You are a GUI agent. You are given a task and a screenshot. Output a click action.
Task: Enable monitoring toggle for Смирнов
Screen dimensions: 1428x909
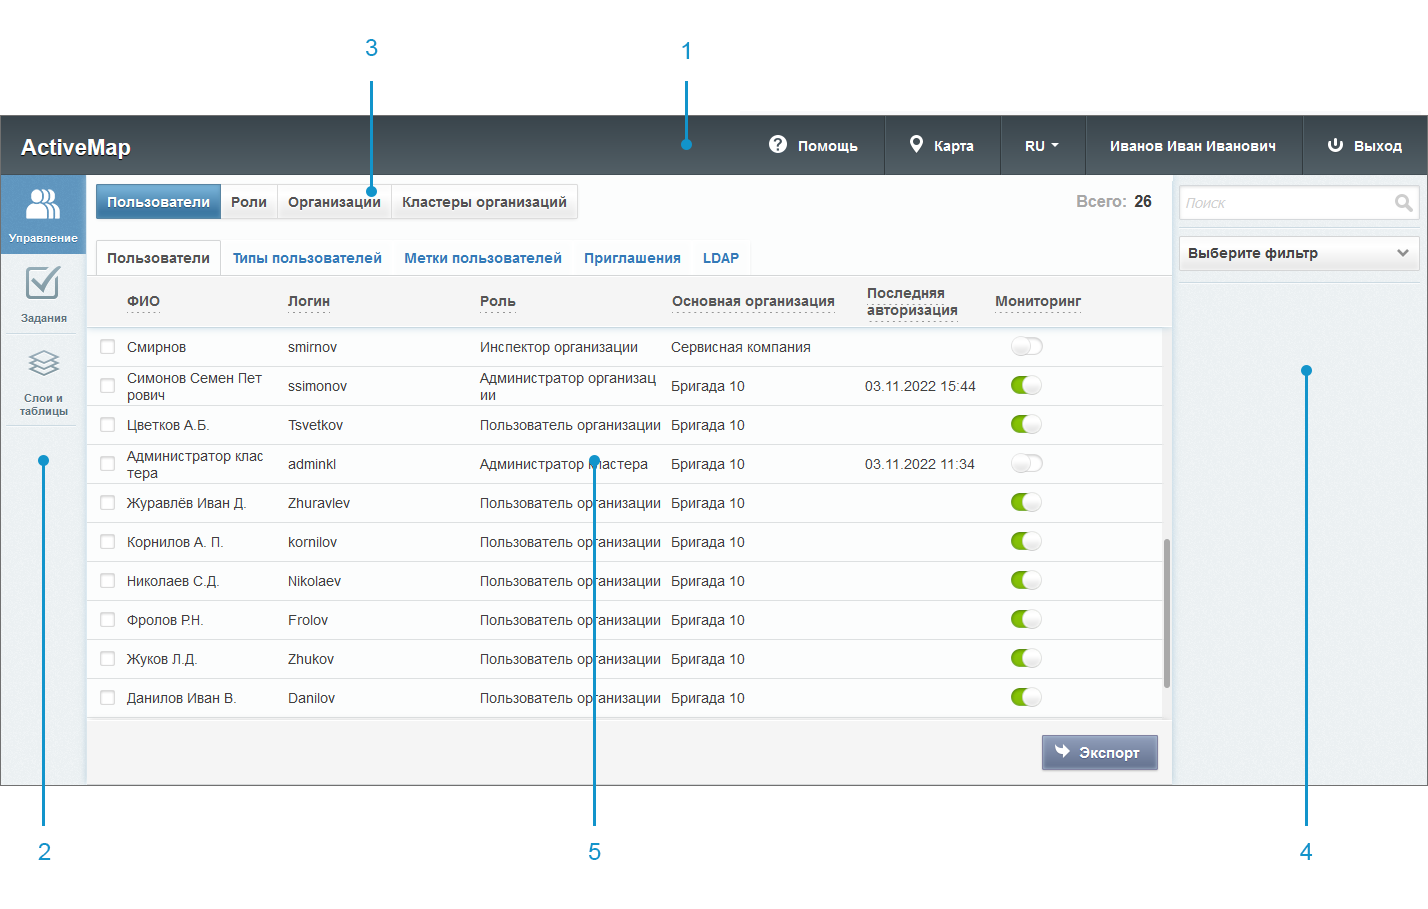tap(1026, 346)
